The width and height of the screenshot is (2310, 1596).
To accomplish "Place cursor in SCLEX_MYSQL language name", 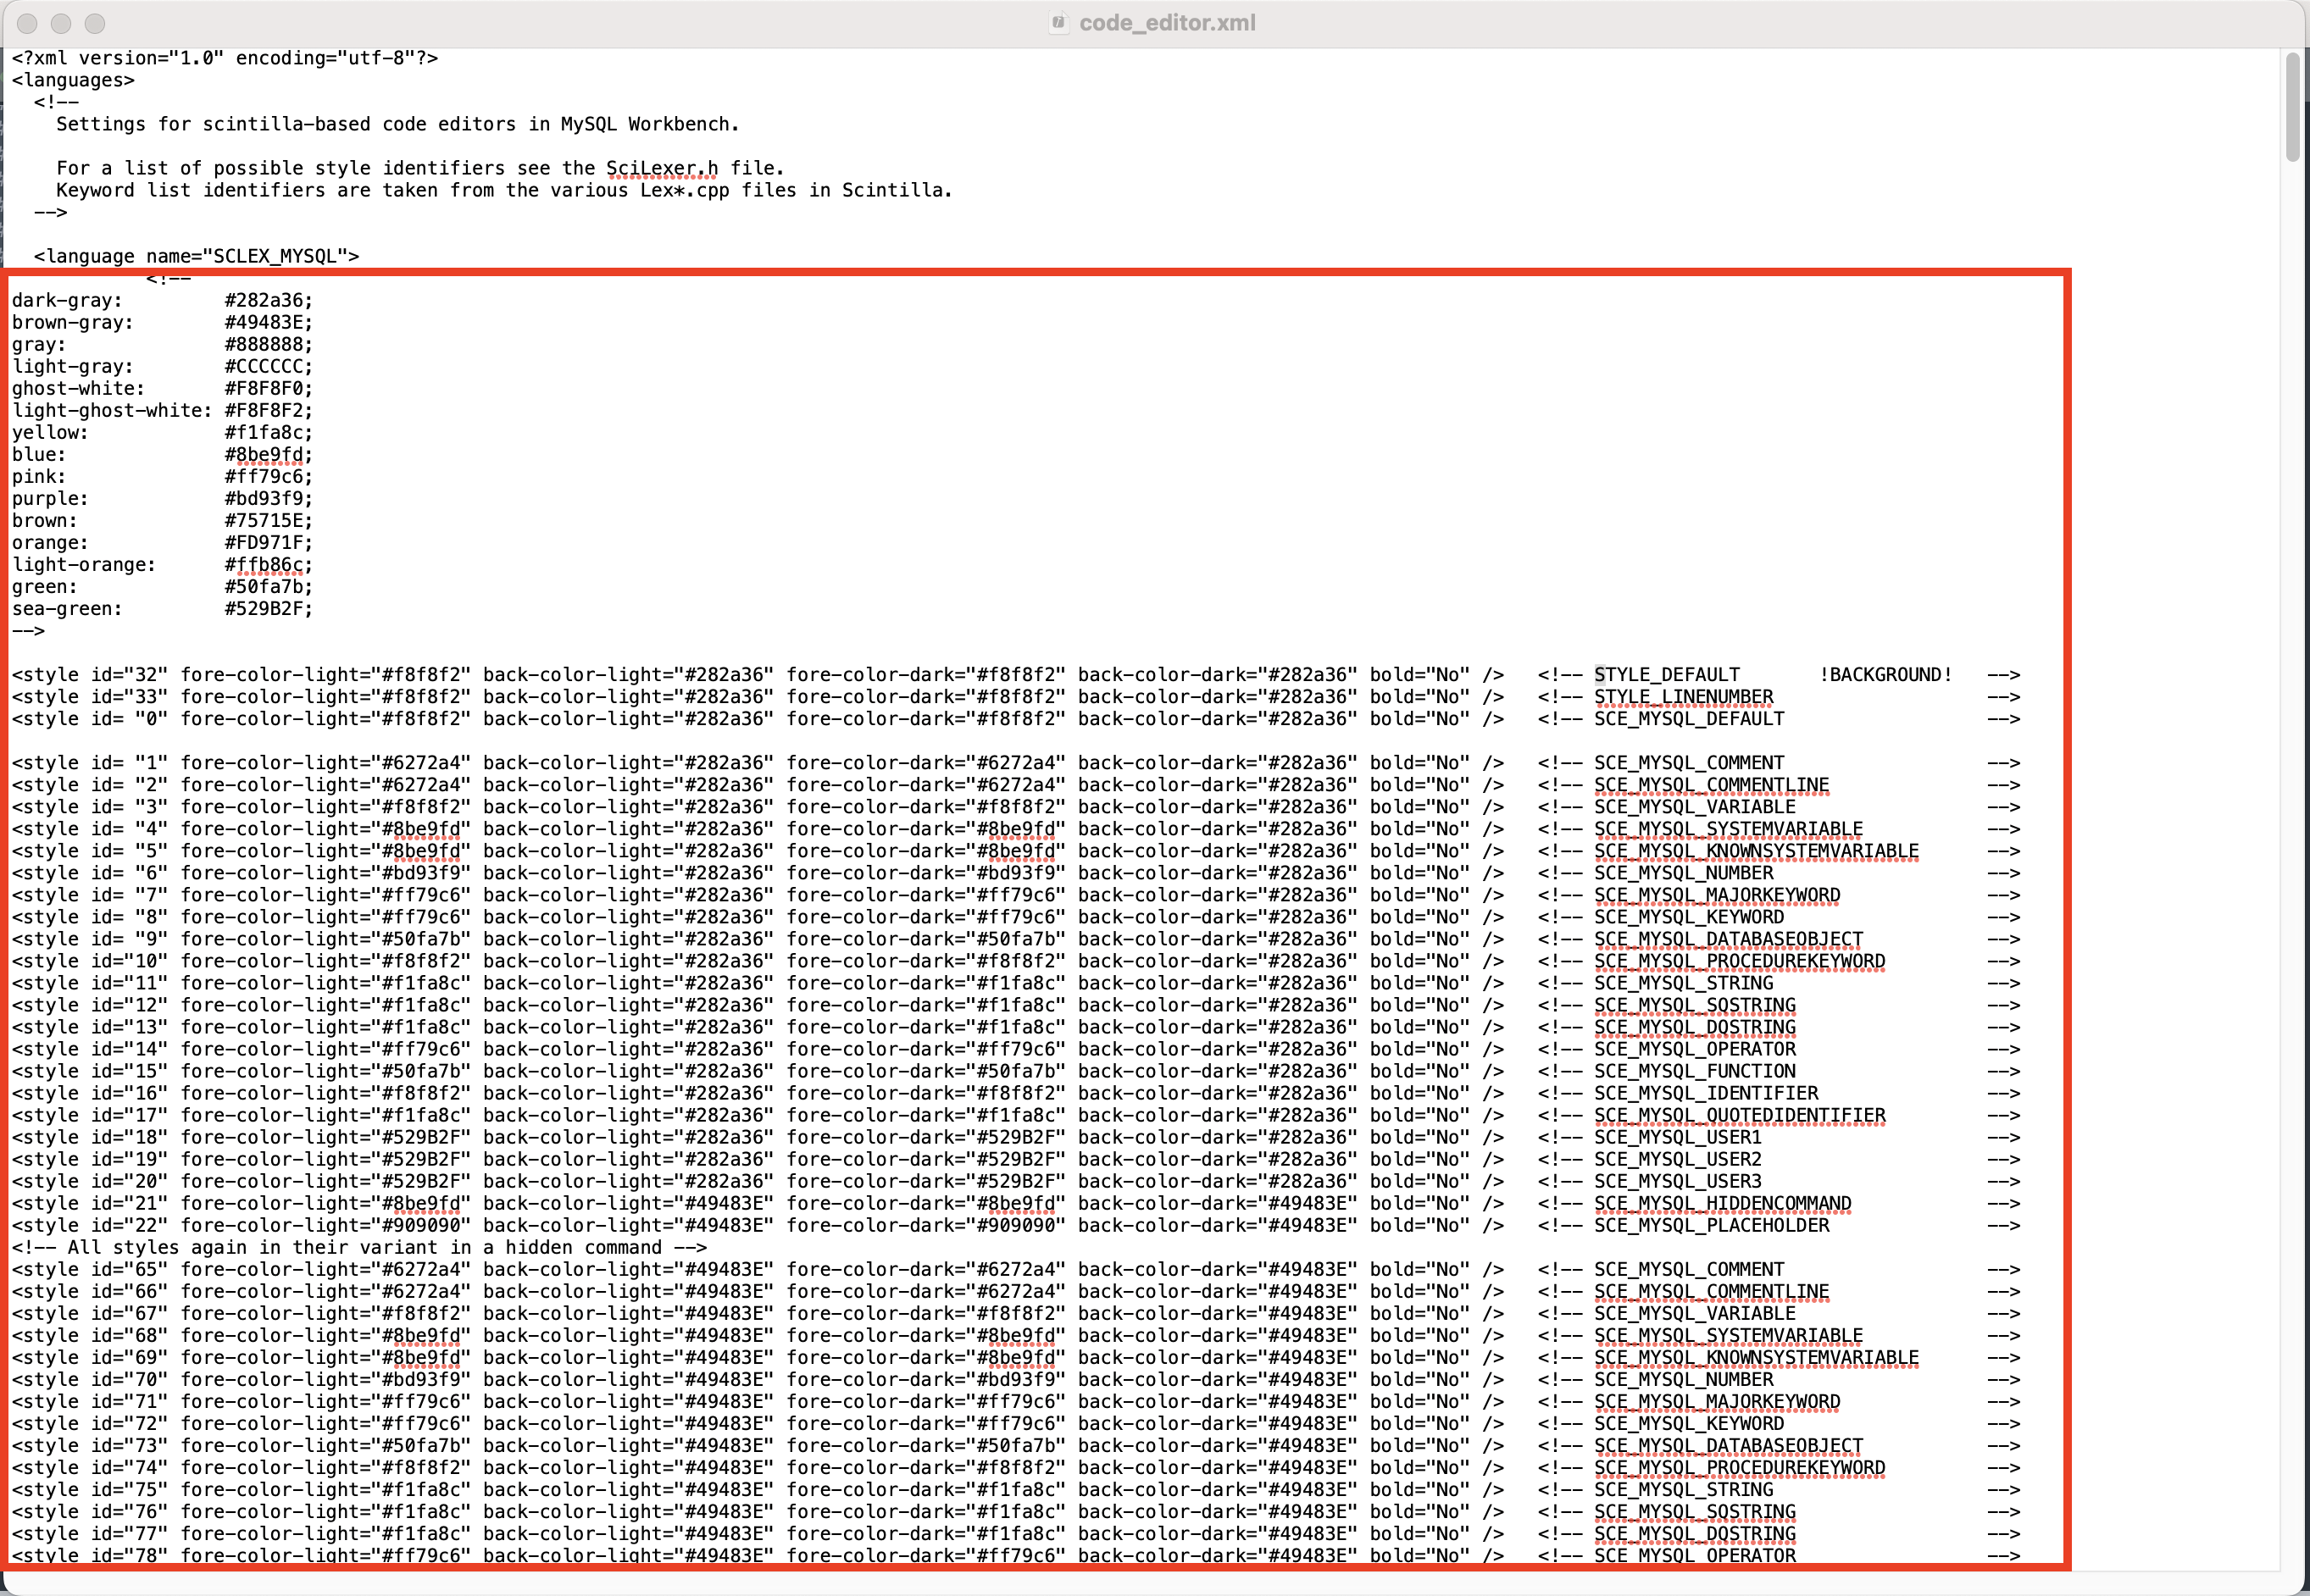I will 276,256.
